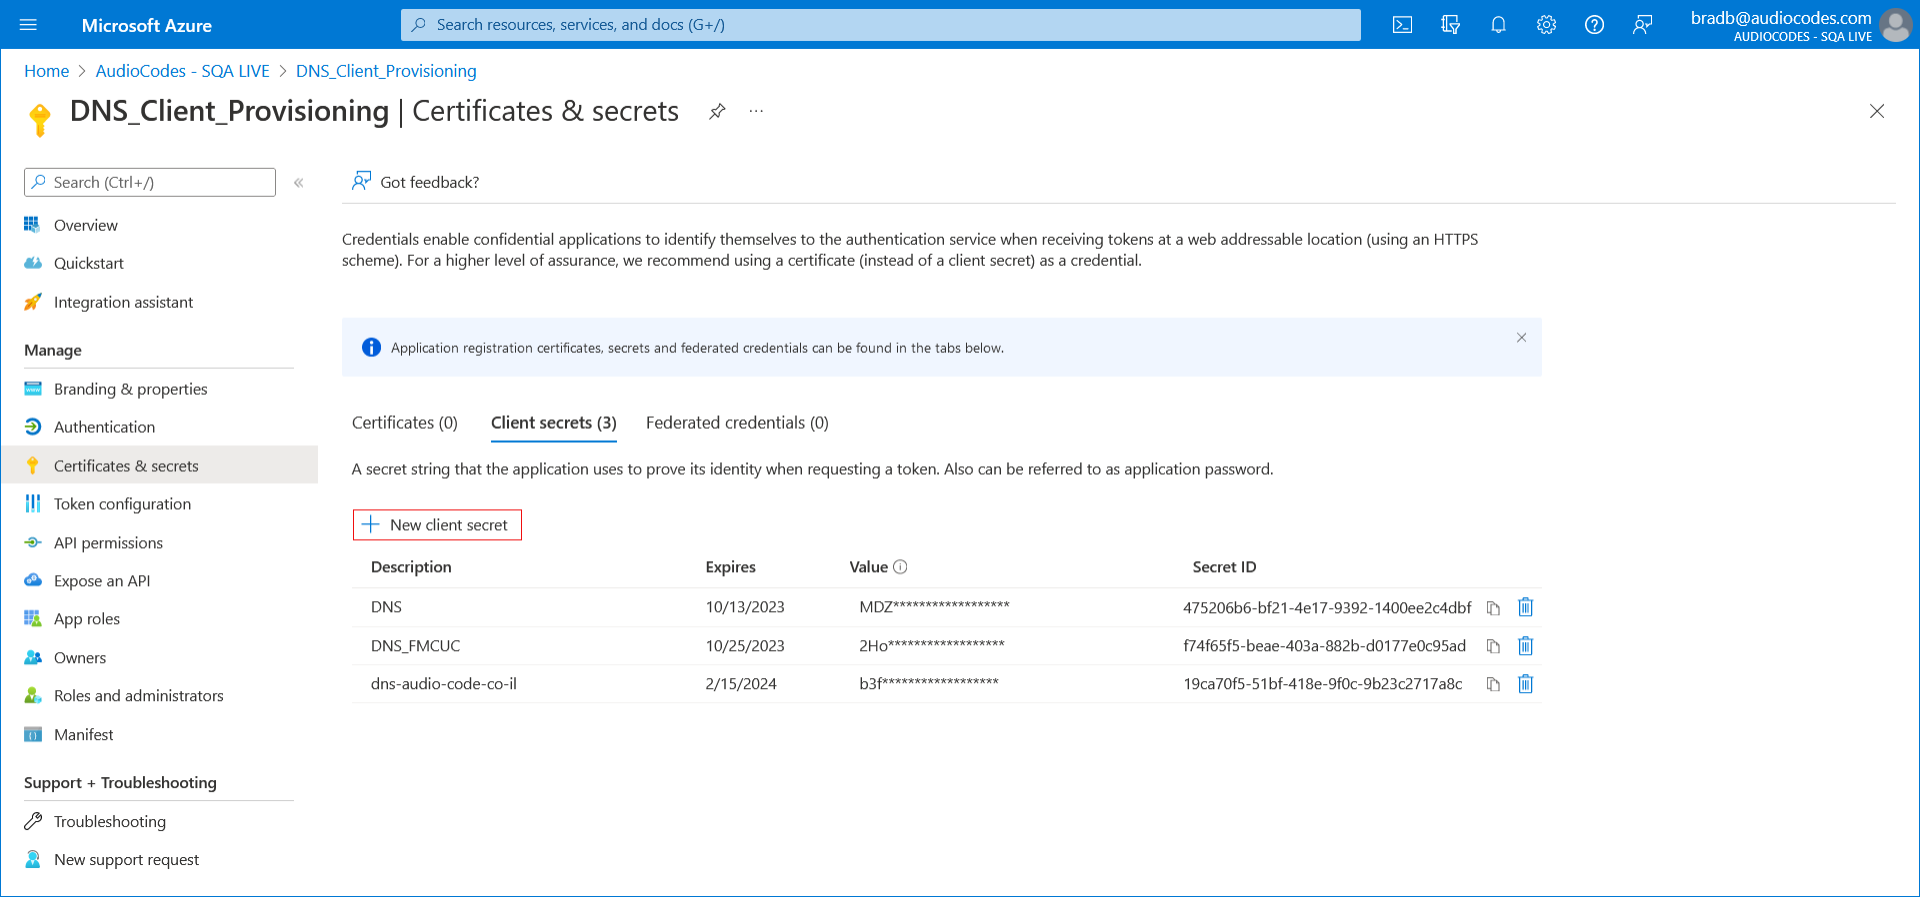Image resolution: width=1920 pixels, height=897 pixels.
Task: Open Directories and subscriptions filter icon
Action: pos(1450,25)
